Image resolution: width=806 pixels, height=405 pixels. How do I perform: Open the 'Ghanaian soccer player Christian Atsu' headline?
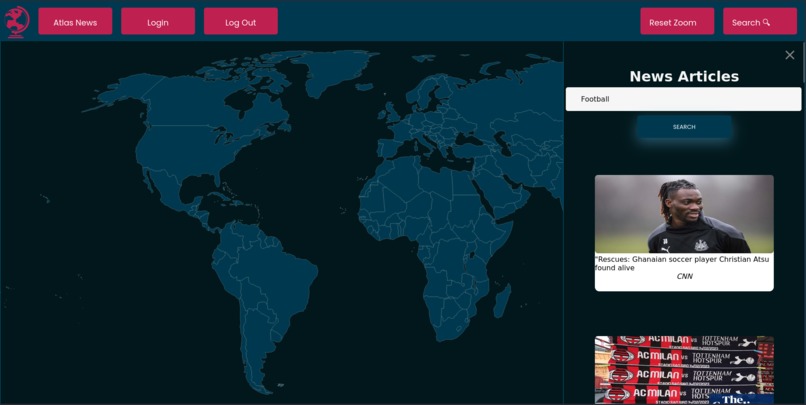click(682, 264)
